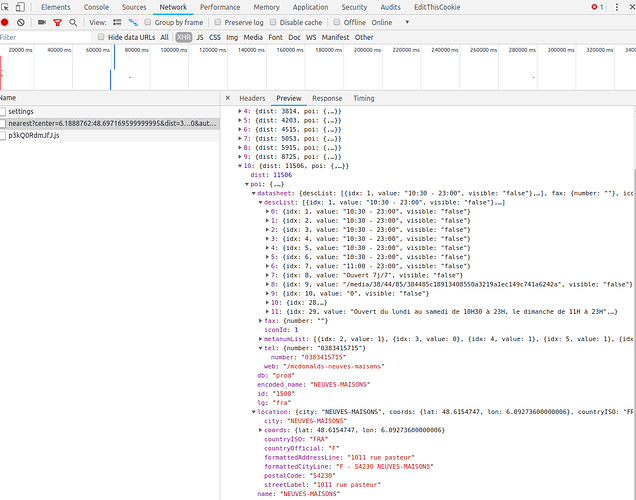The width and height of the screenshot is (636, 500).
Task: Expand item 4 with dist 3814
Action: click(240, 111)
